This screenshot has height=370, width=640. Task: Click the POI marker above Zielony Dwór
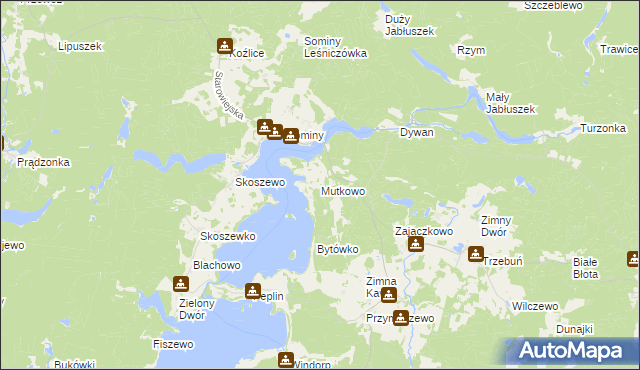coord(181,284)
